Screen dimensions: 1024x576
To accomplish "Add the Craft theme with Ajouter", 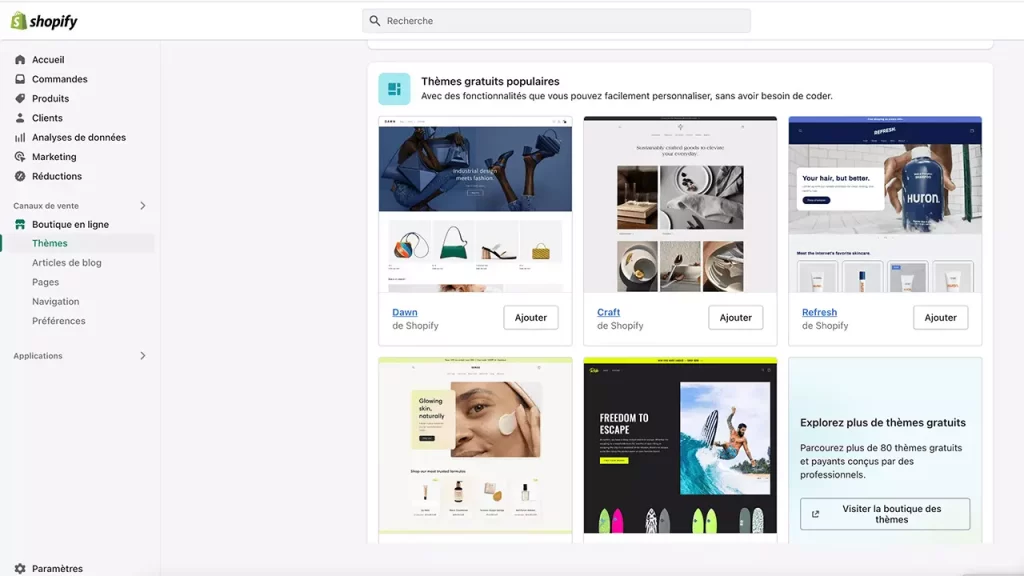I will click(x=735, y=317).
